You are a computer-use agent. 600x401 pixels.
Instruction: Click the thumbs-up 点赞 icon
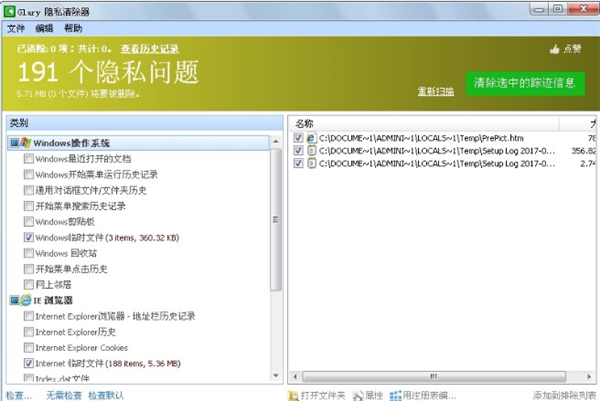pyautogui.click(x=554, y=48)
